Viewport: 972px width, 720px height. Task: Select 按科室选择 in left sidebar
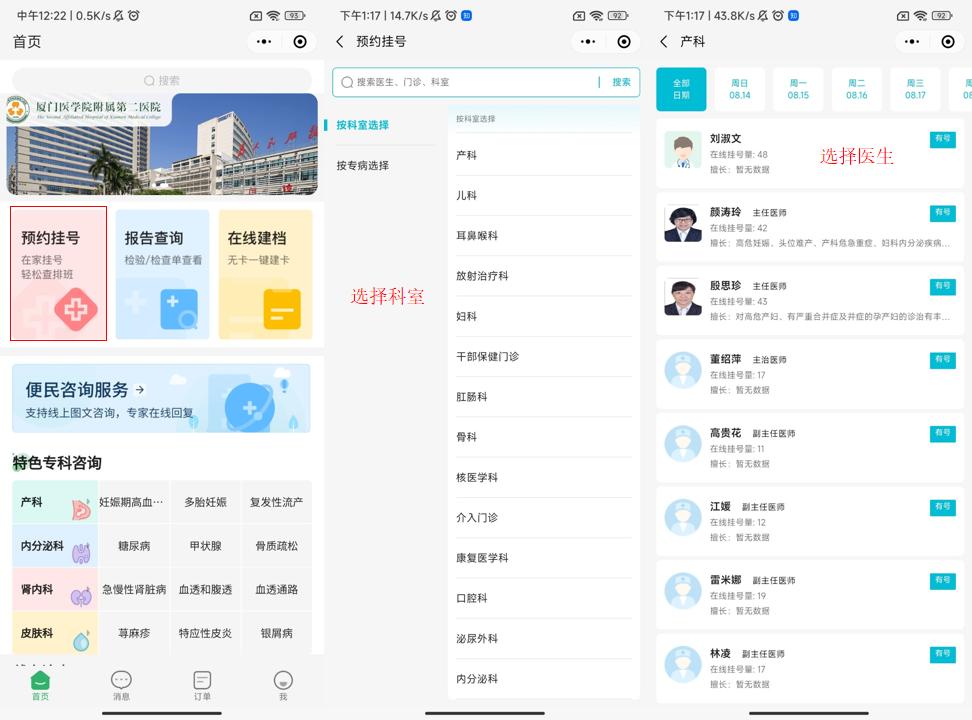tap(363, 125)
